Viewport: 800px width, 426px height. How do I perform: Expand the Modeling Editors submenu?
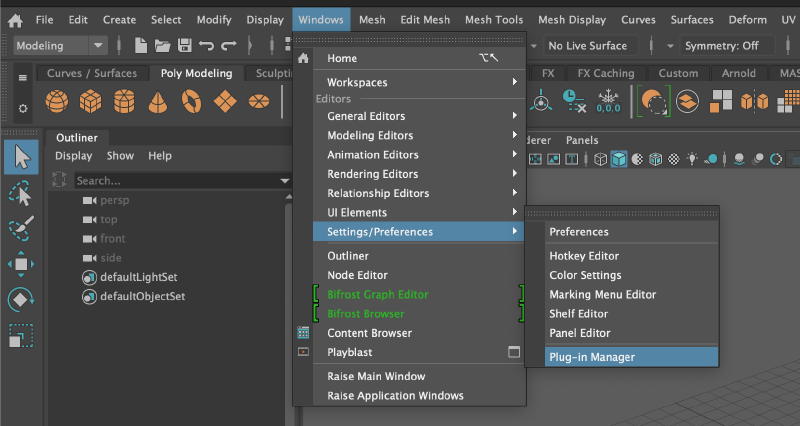click(421, 135)
